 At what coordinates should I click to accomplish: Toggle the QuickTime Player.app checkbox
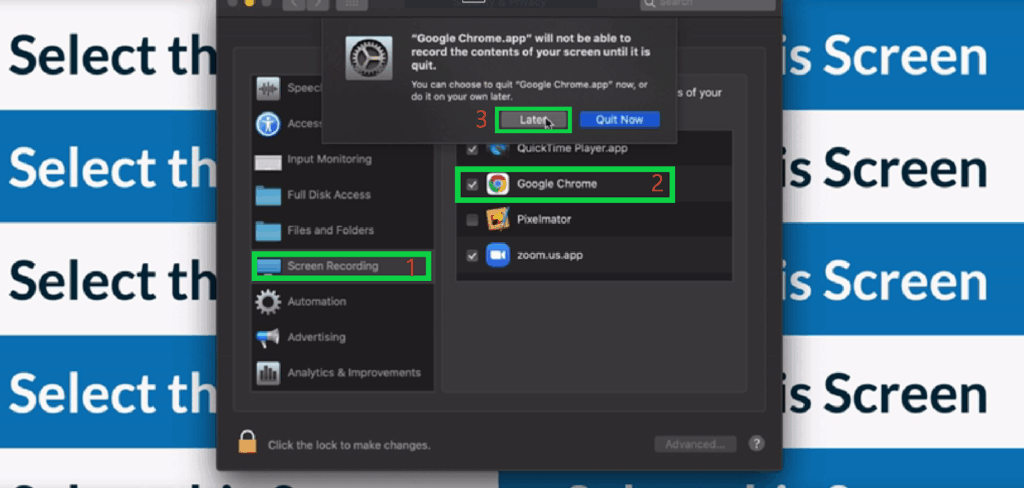pos(472,149)
